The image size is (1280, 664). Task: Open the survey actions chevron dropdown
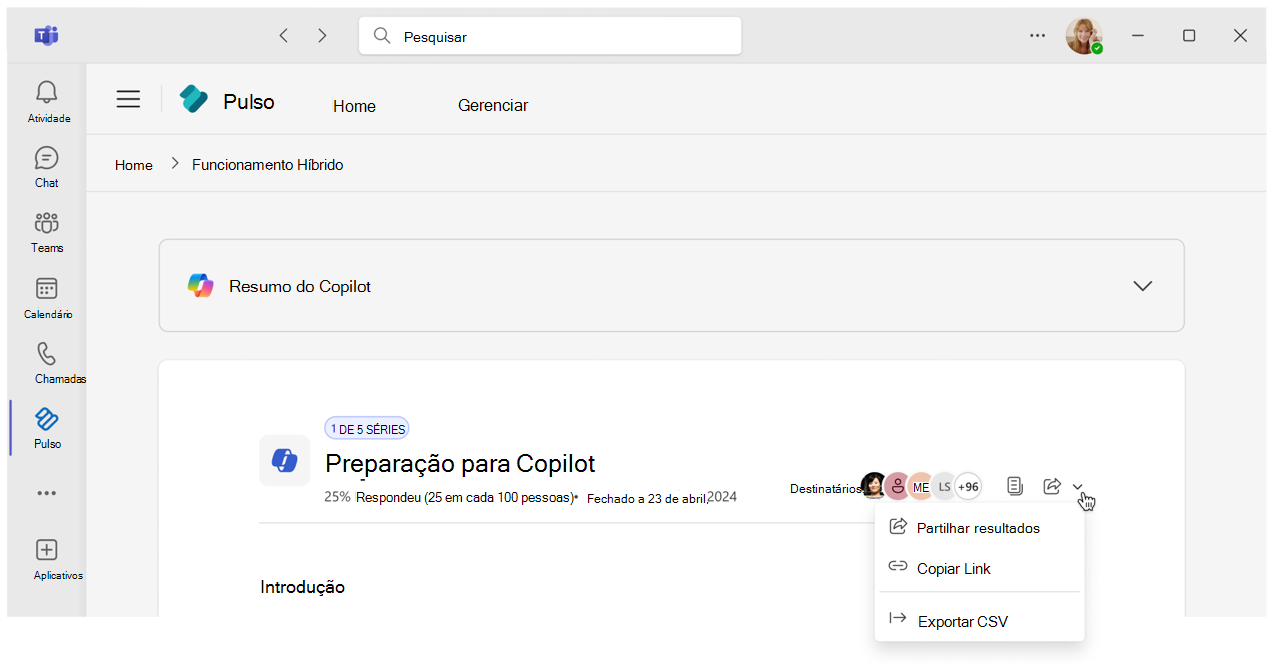(1077, 486)
